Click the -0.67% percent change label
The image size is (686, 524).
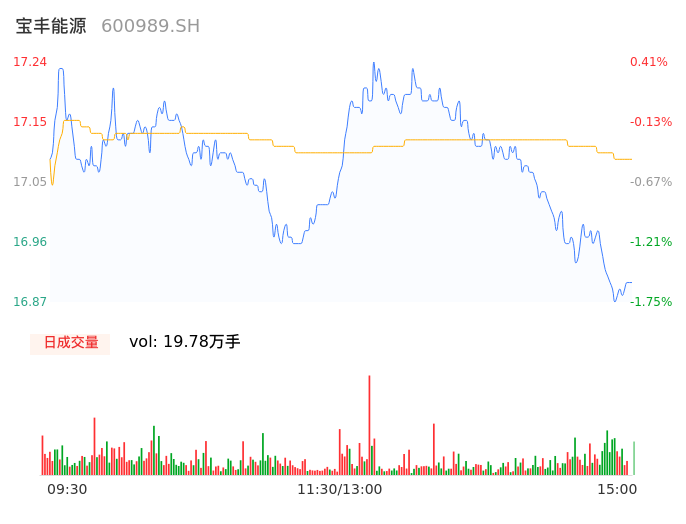pyautogui.click(x=650, y=182)
